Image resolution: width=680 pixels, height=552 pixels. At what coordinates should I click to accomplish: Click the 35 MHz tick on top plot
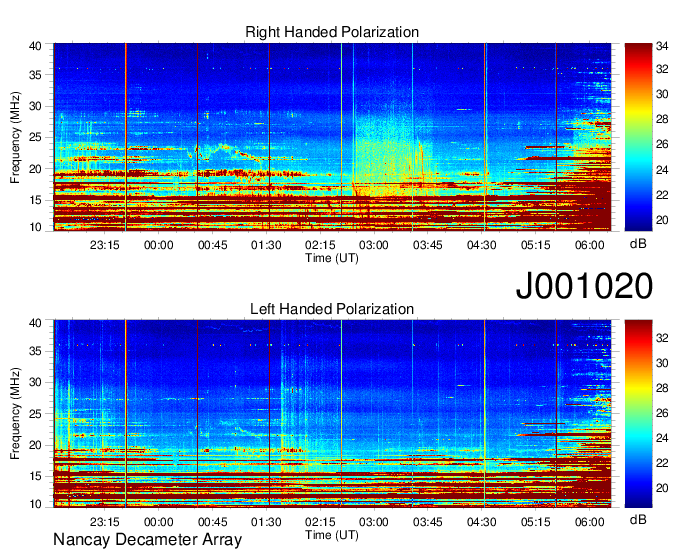click(35, 75)
